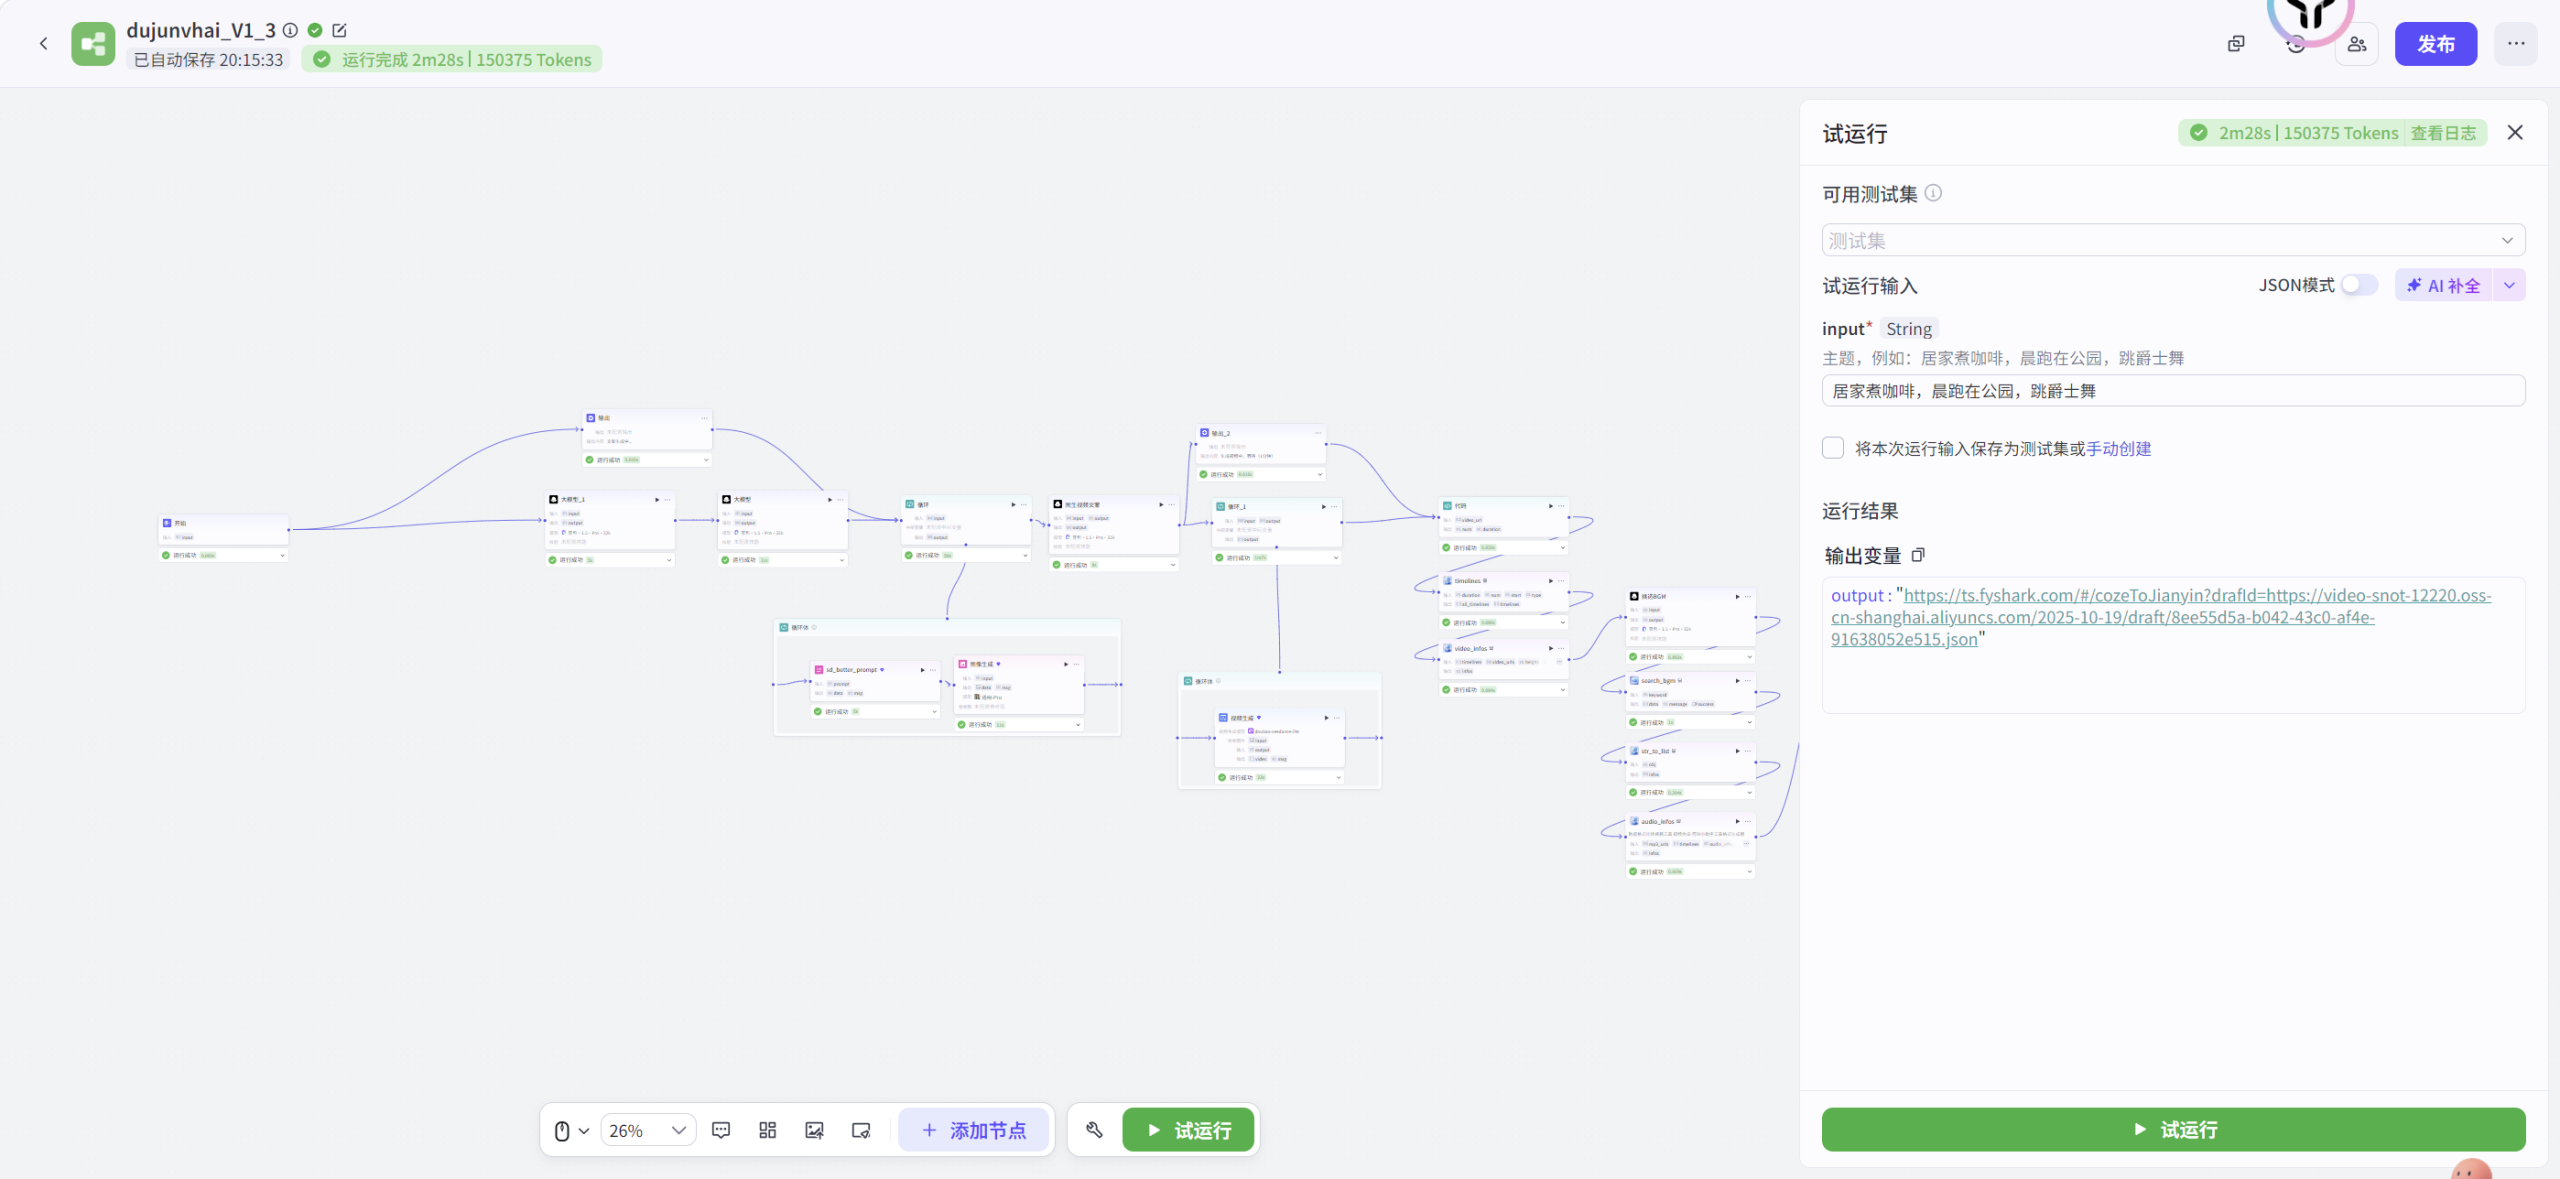This screenshot has width=2560, height=1179.
Task: Open the 26% zoom level dropdown
Action: pyautogui.click(x=648, y=1130)
